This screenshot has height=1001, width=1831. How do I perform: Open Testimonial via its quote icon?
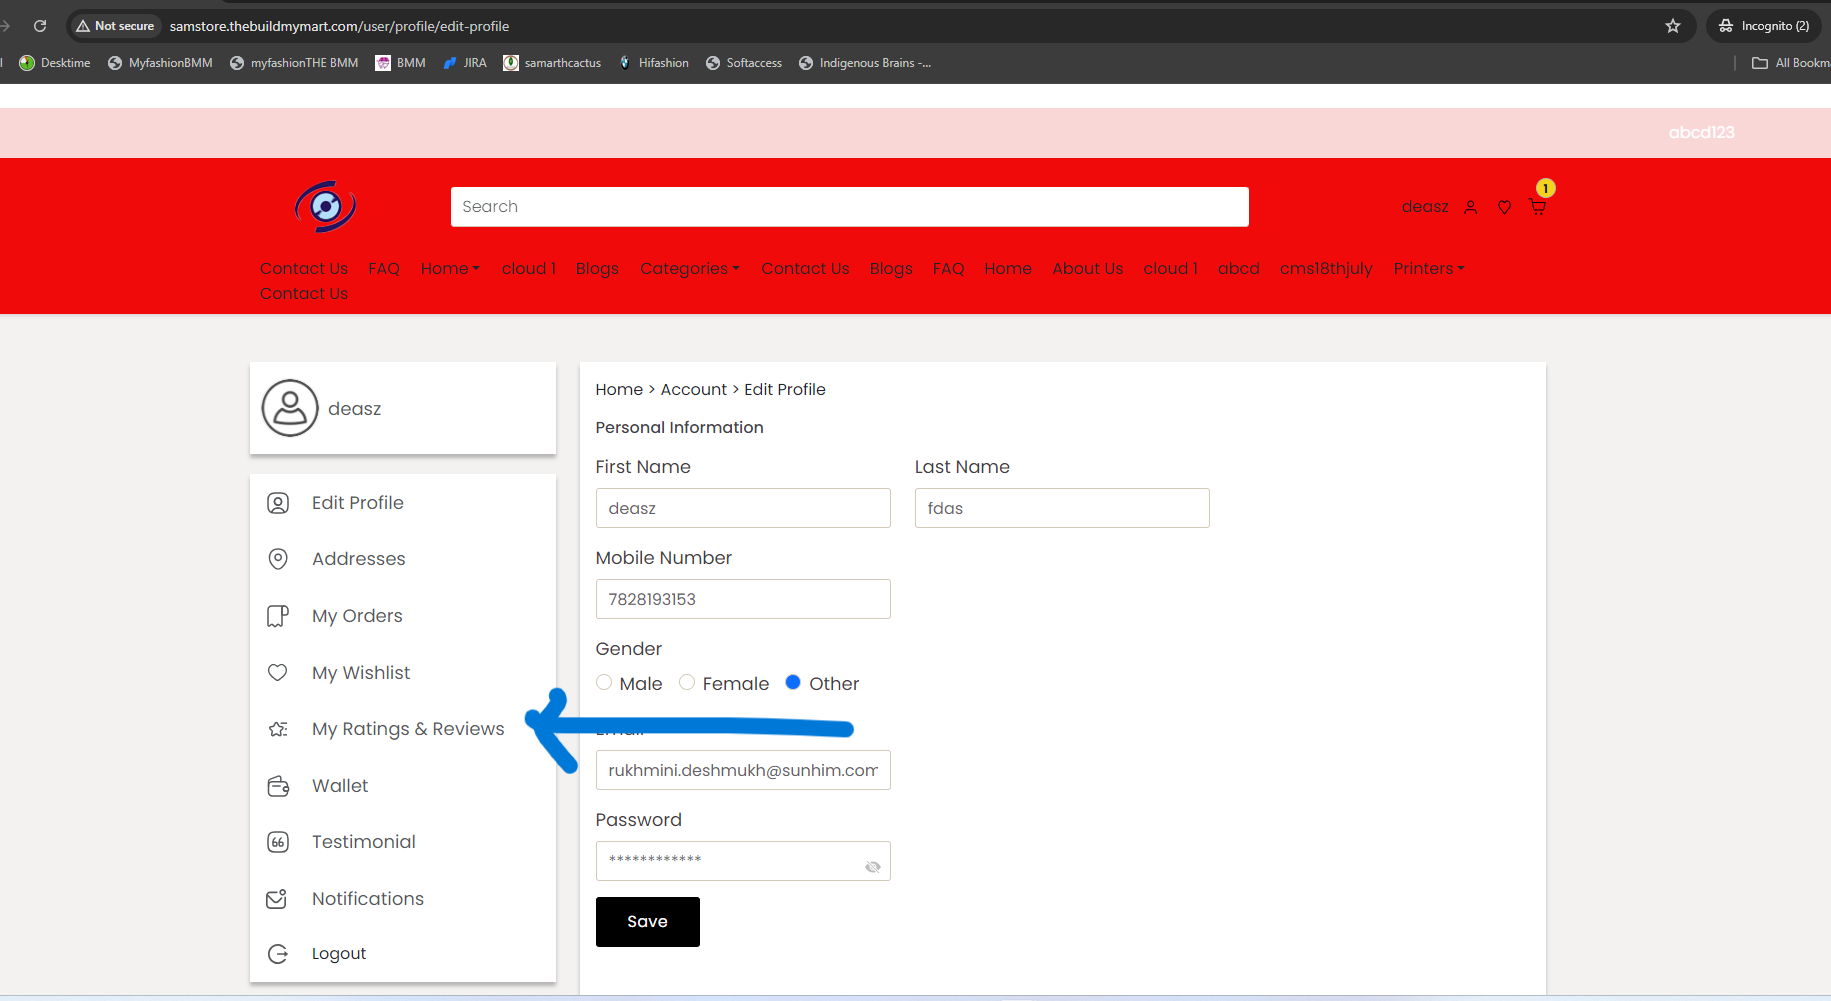pos(278,842)
